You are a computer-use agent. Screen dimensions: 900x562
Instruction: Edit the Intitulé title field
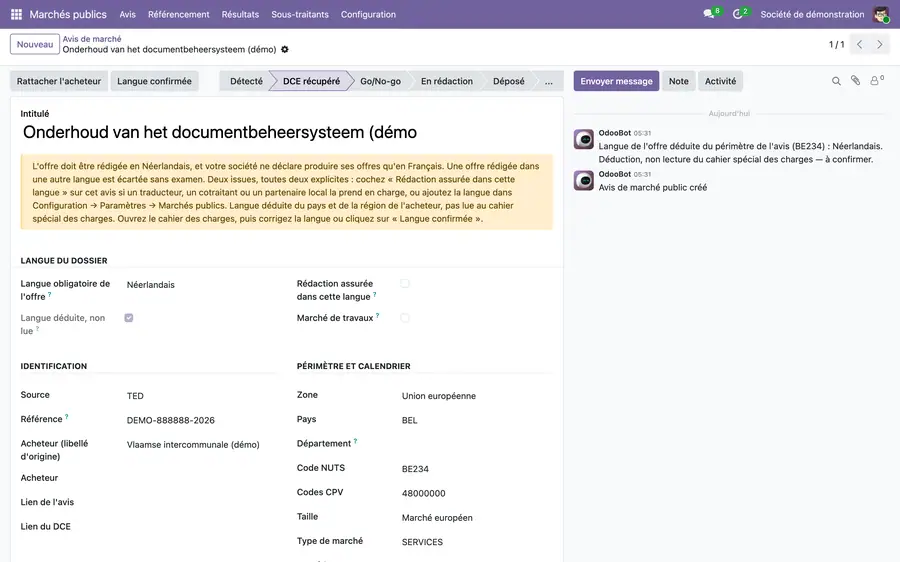coord(286,133)
